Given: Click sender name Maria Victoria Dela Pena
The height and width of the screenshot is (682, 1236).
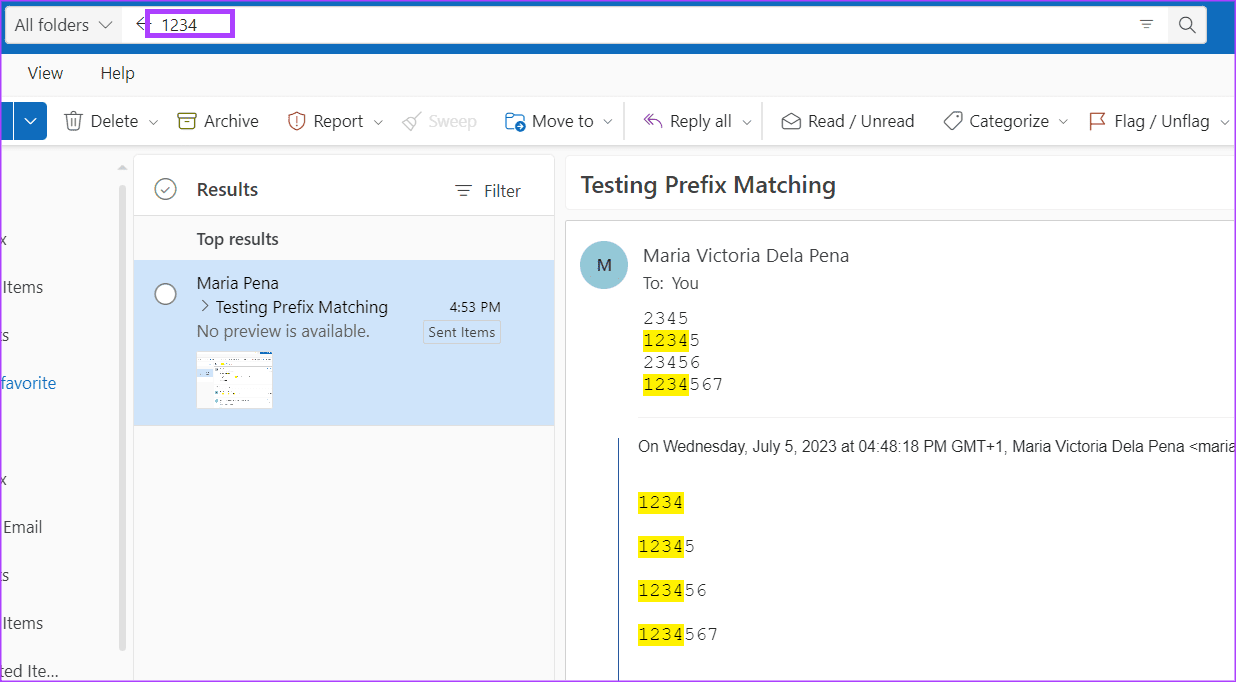Looking at the screenshot, I should tap(746, 255).
